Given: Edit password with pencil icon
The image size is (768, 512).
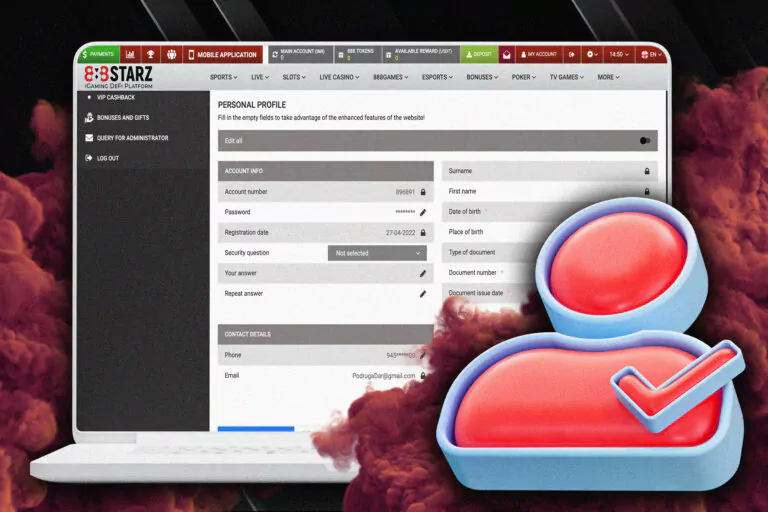Looking at the screenshot, I should (423, 212).
